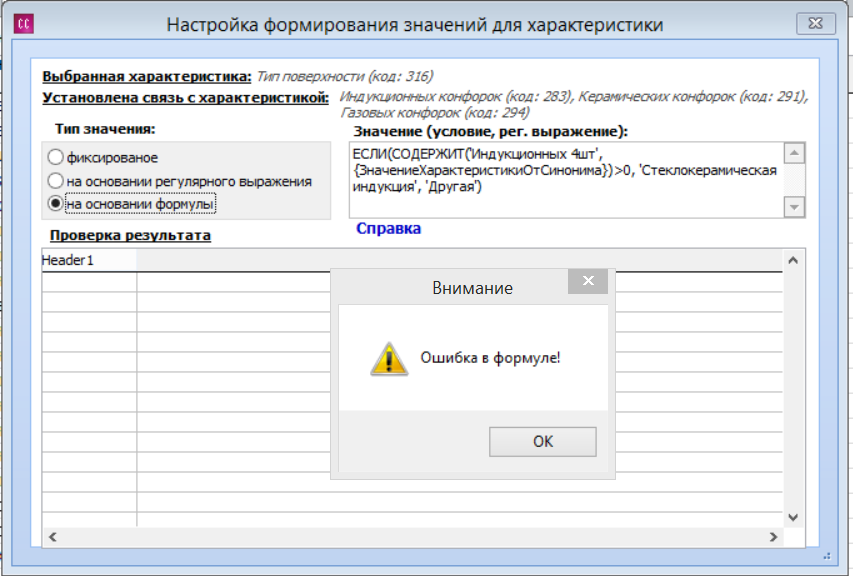Click the 'Газовых конфорок (код: 294)' text
This screenshot has width=853, height=576.
click(435, 113)
